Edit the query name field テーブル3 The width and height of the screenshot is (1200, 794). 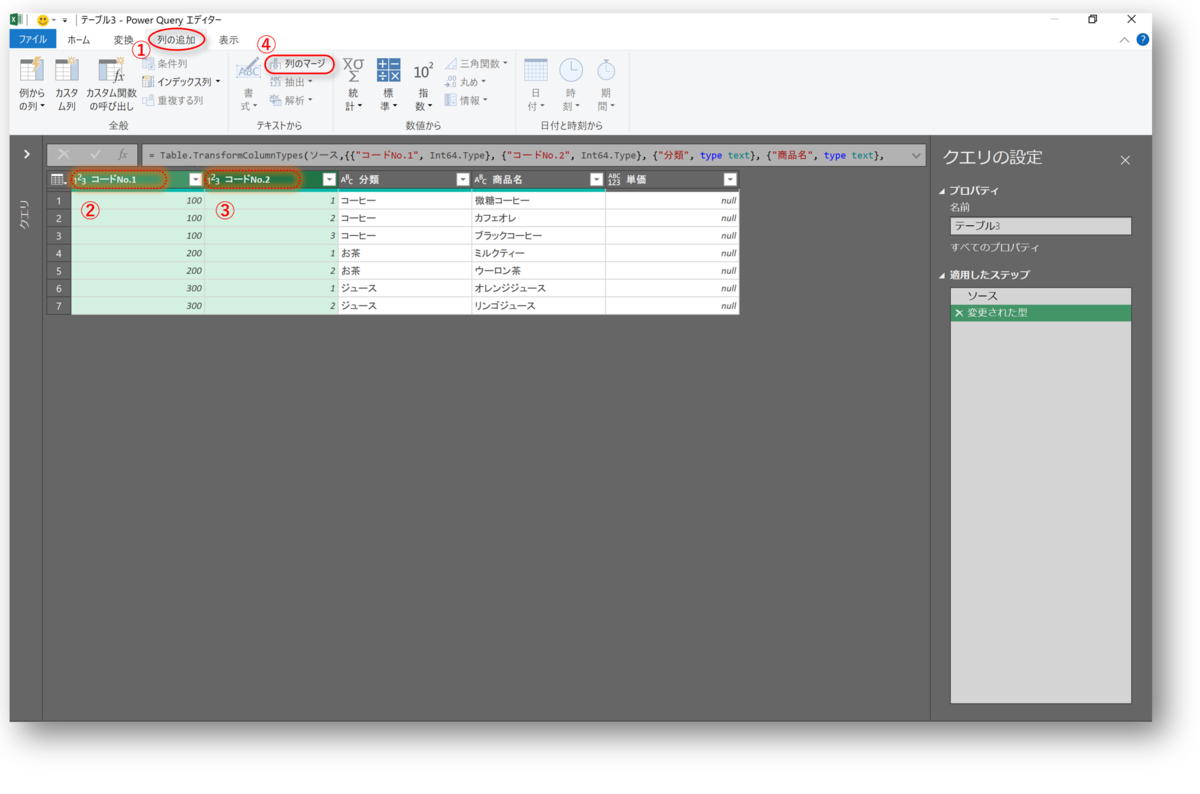tap(1040, 226)
